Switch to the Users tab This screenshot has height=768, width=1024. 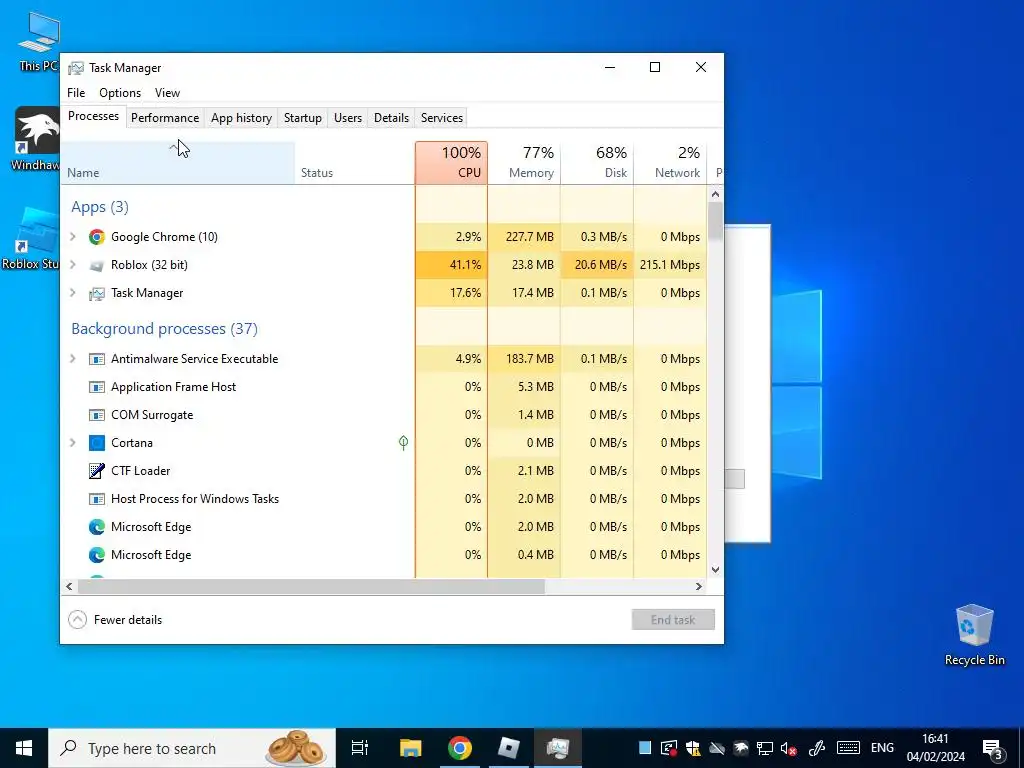348,118
